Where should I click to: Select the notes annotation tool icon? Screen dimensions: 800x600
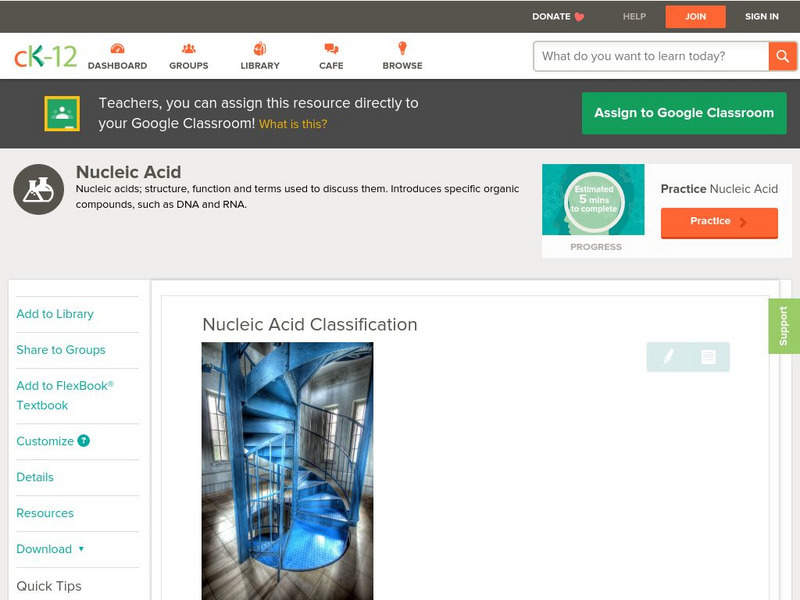(708, 356)
